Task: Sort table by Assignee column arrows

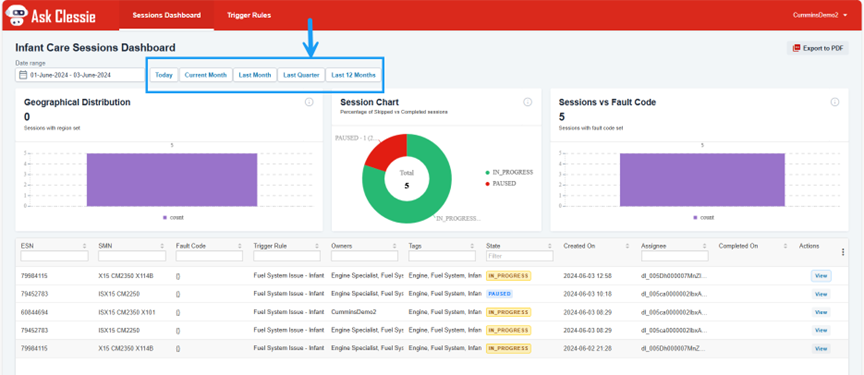Action: click(x=705, y=246)
